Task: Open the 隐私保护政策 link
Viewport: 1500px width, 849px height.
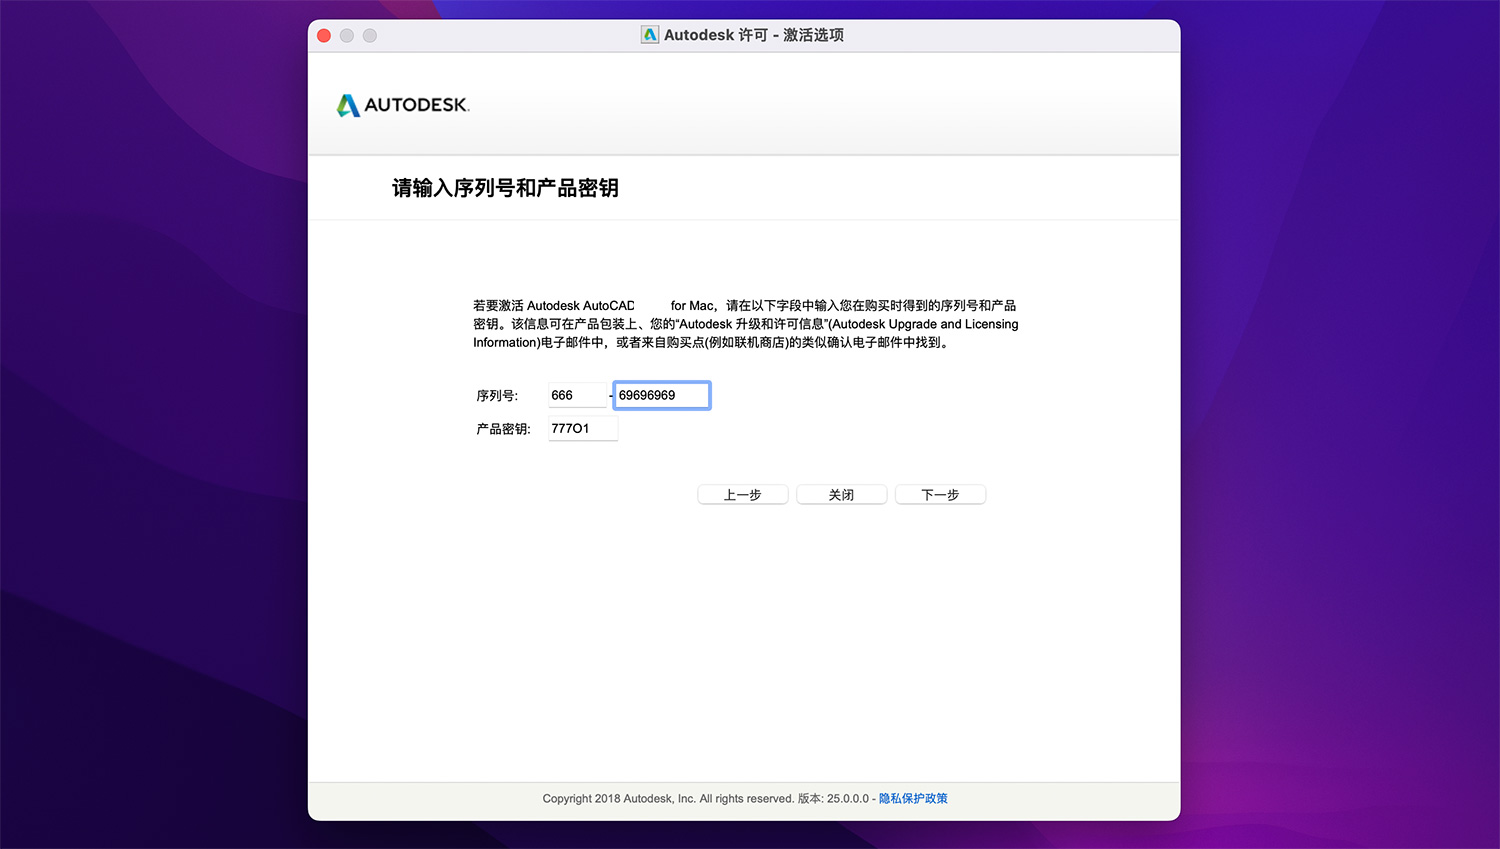Action: [913, 798]
